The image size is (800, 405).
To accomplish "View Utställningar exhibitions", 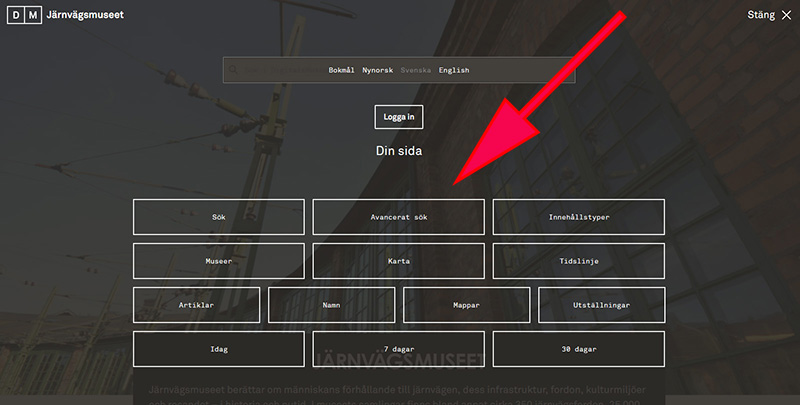I will click(x=602, y=305).
